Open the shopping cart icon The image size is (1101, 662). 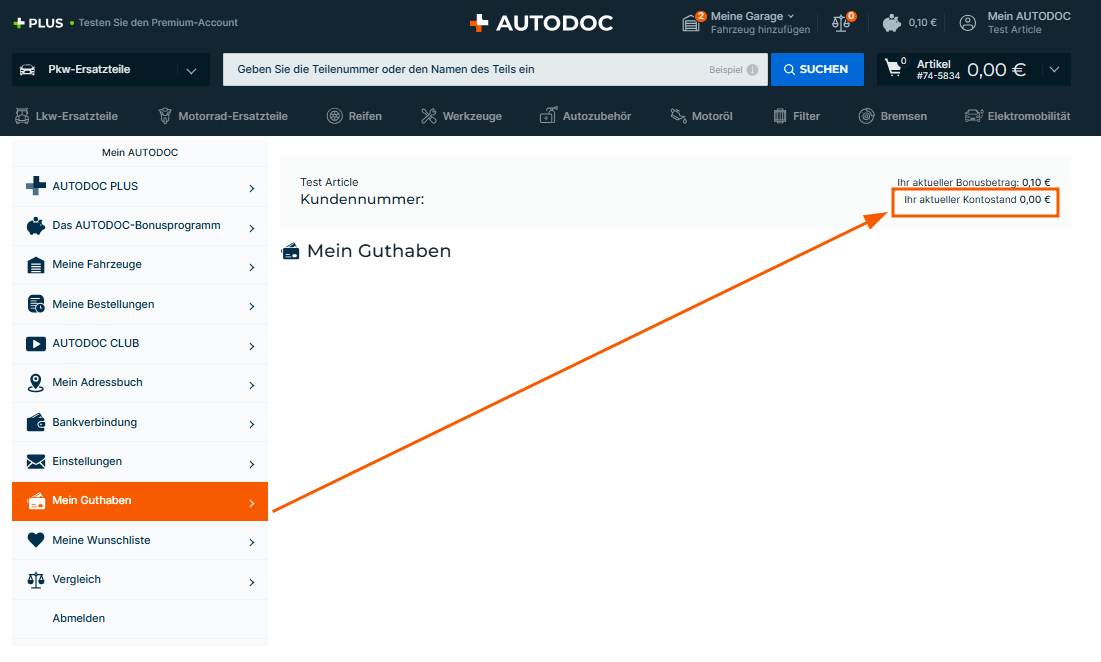[x=894, y=69]
